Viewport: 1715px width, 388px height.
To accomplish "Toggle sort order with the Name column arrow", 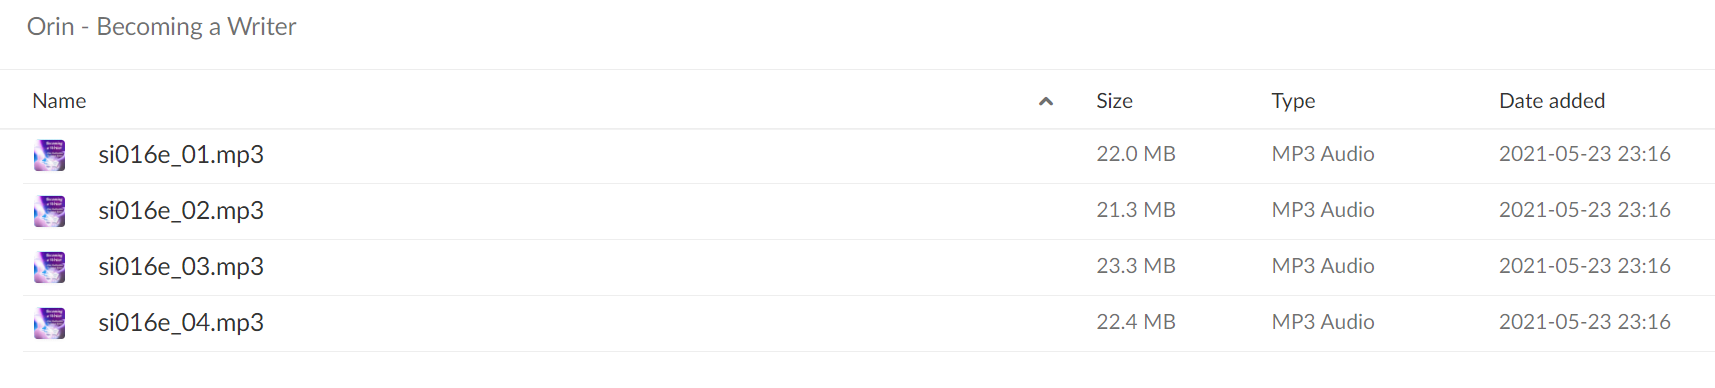I will coord(1046,101).
